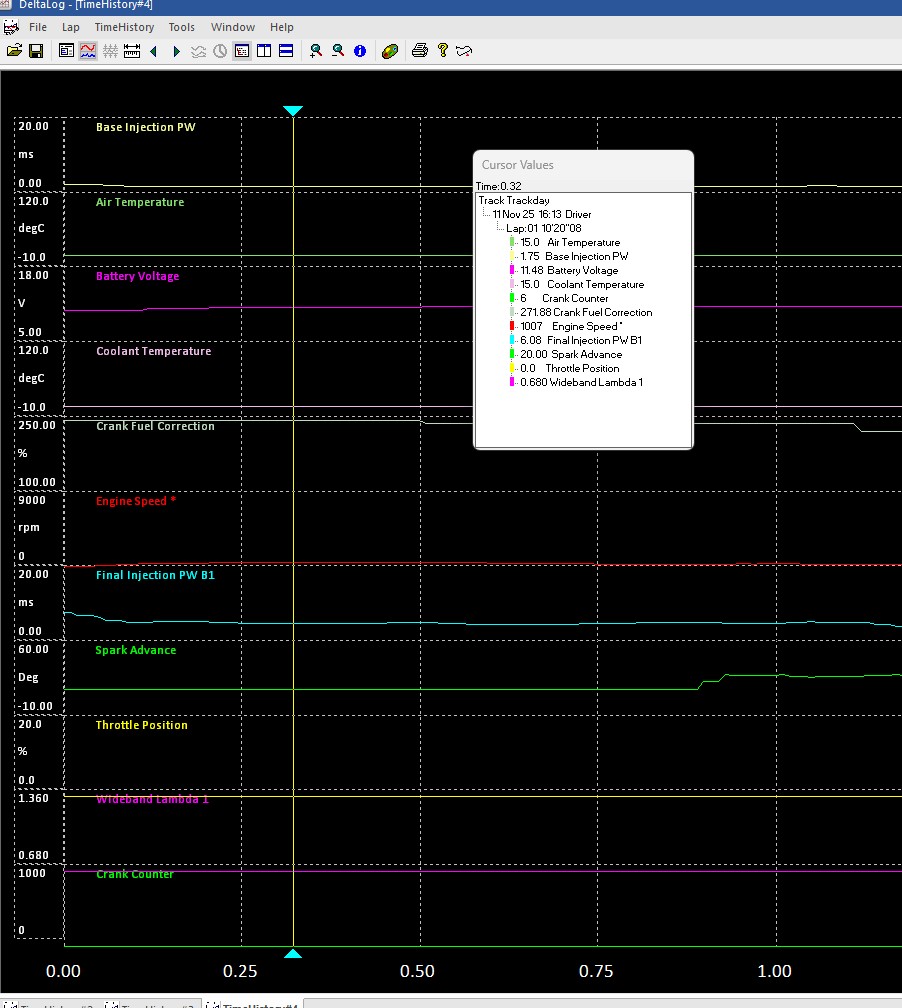Click the Open file folder icon
Screen dimensions: 902x1008
point(14,50)
